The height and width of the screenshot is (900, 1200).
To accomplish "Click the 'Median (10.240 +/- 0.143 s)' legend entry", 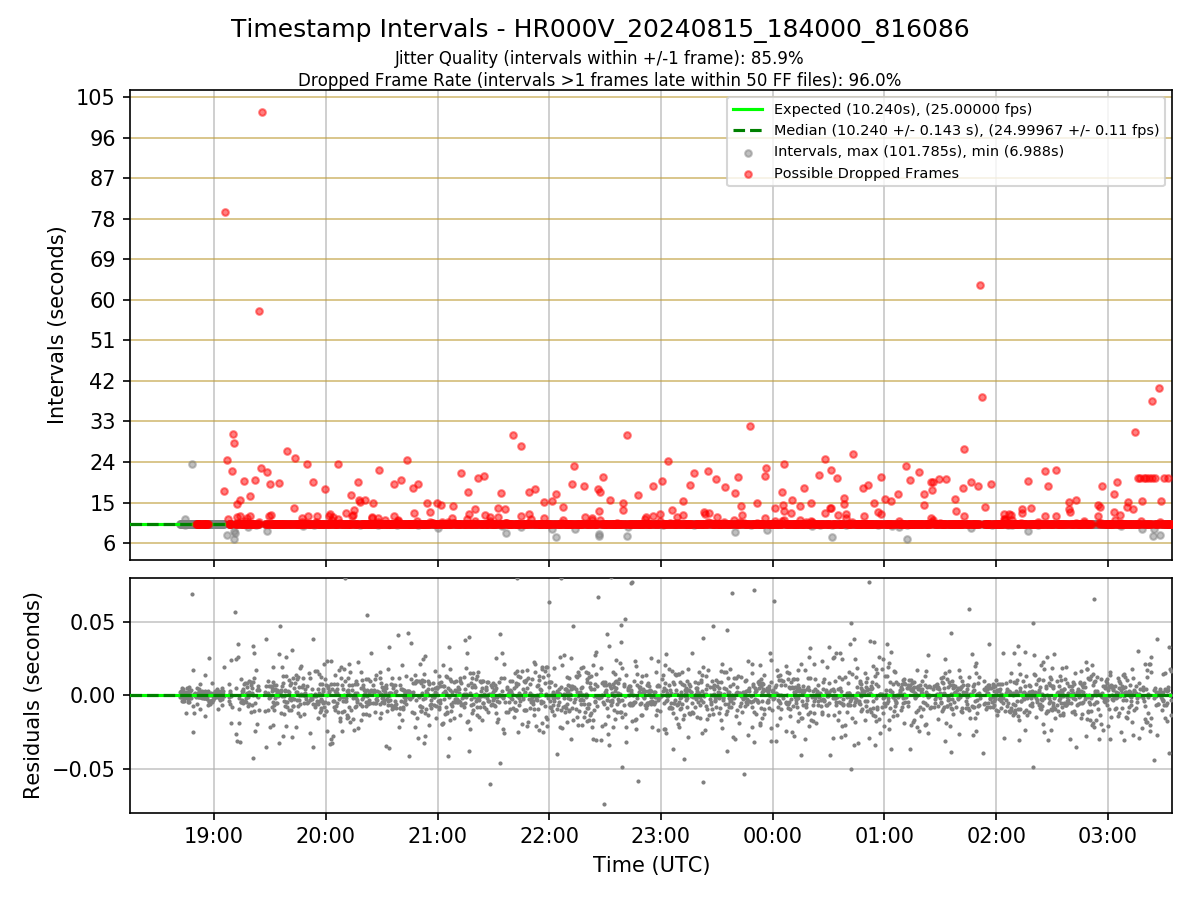I will 966,130.
